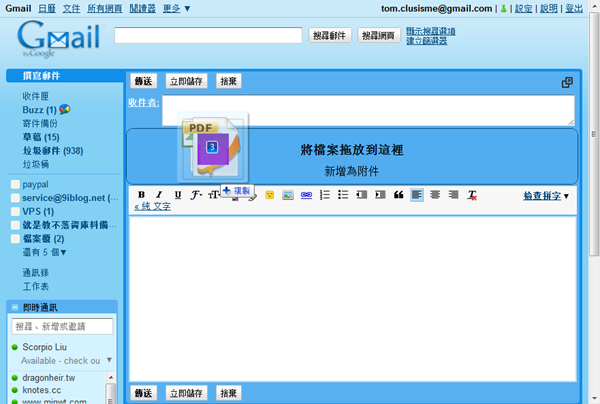Open 草稿 (15) drafts
This screenshot has width=600, height=404.
tap(41, 137)
